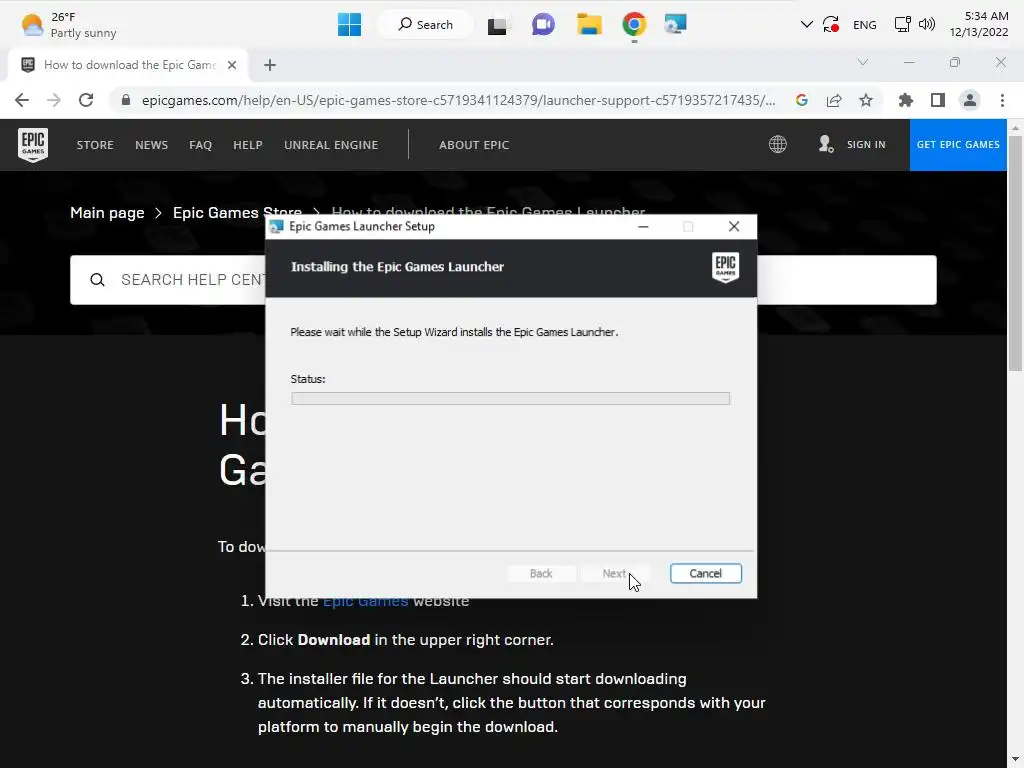Cancel the Epic Games Launcher installation
1024x768 pixels.
click(705, 573)
